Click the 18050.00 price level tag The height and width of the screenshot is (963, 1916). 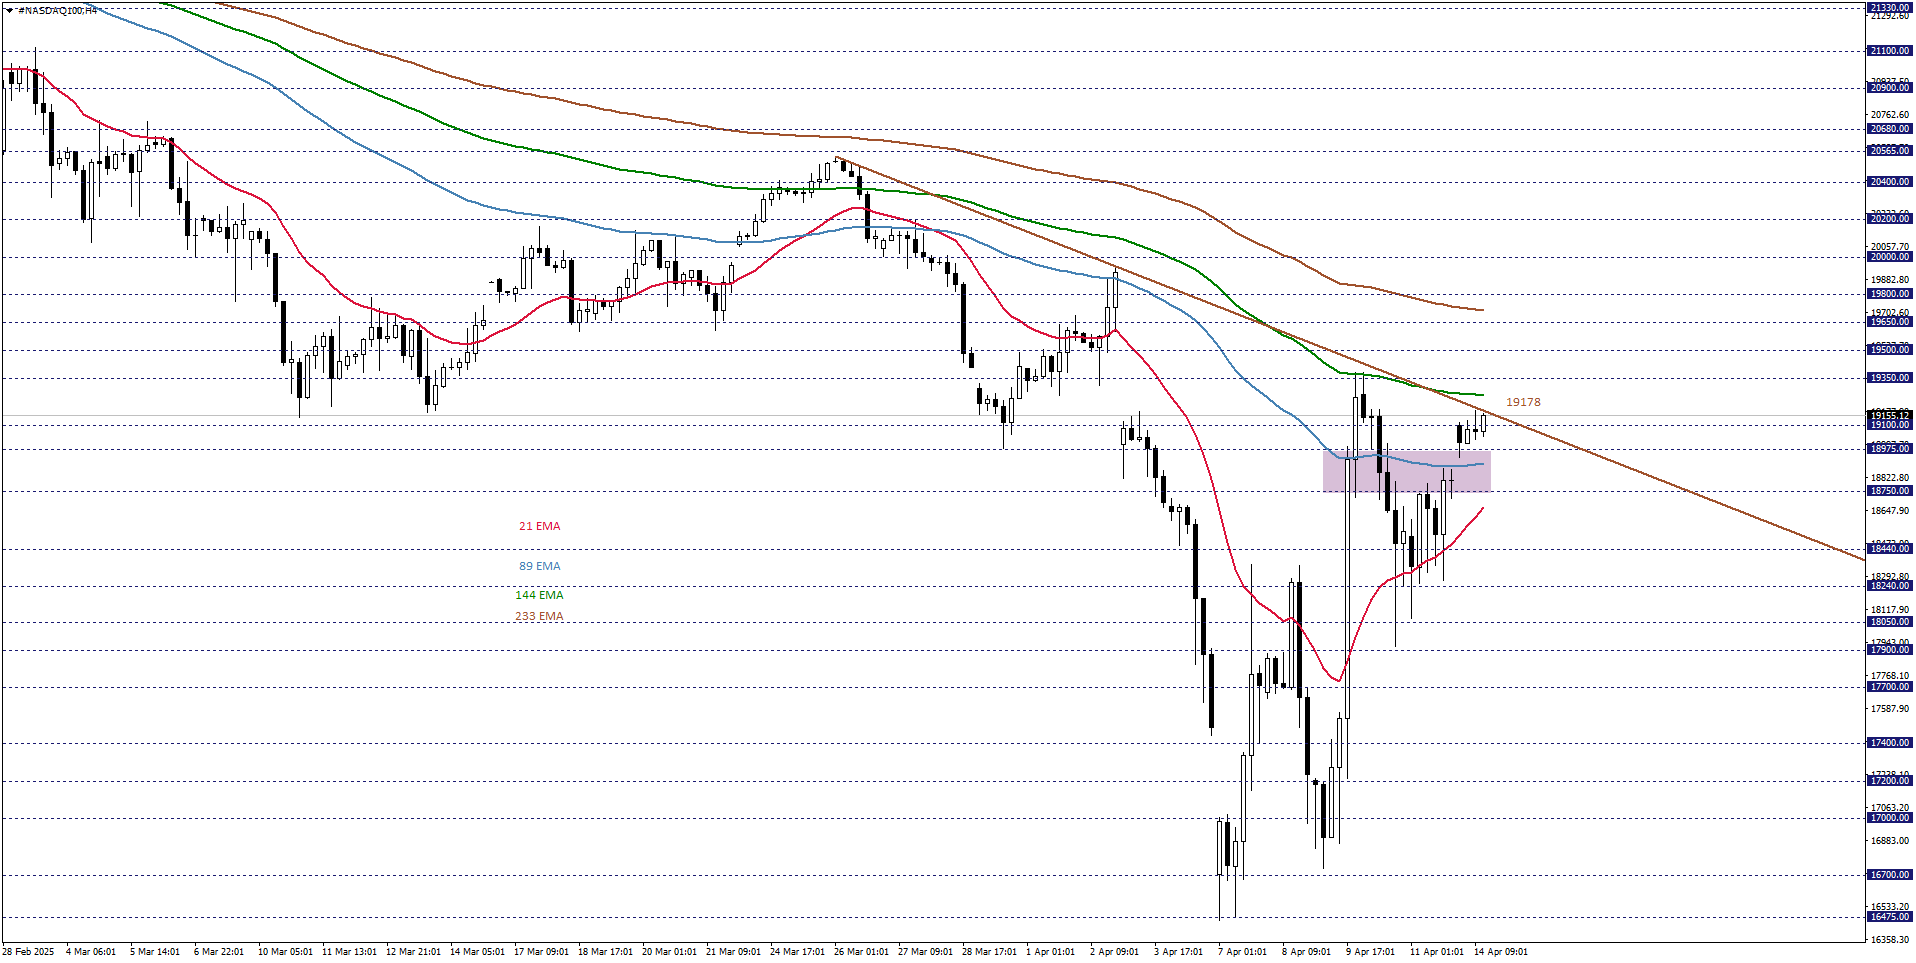point(1890,622)
